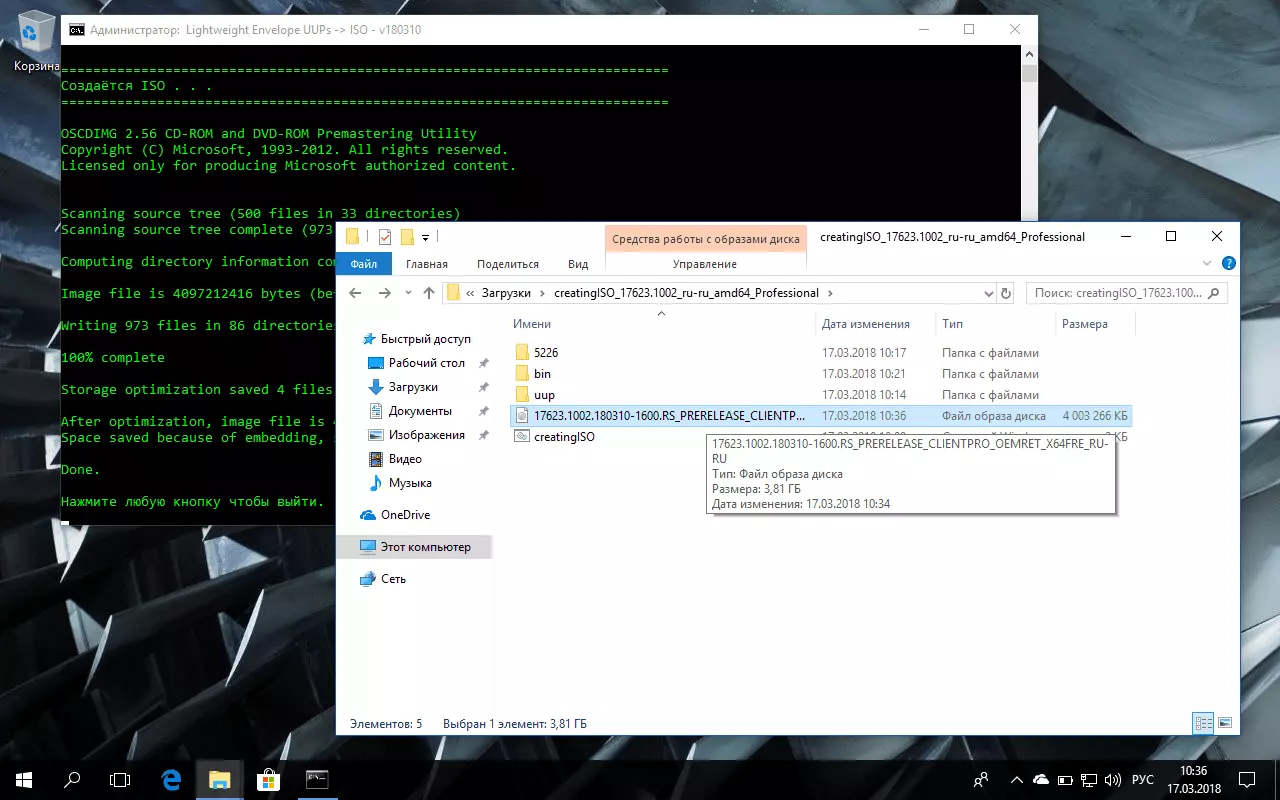
Task: Unpin Загрузки from Quick access
Action: pyautogui.click(x=484, y=387)
